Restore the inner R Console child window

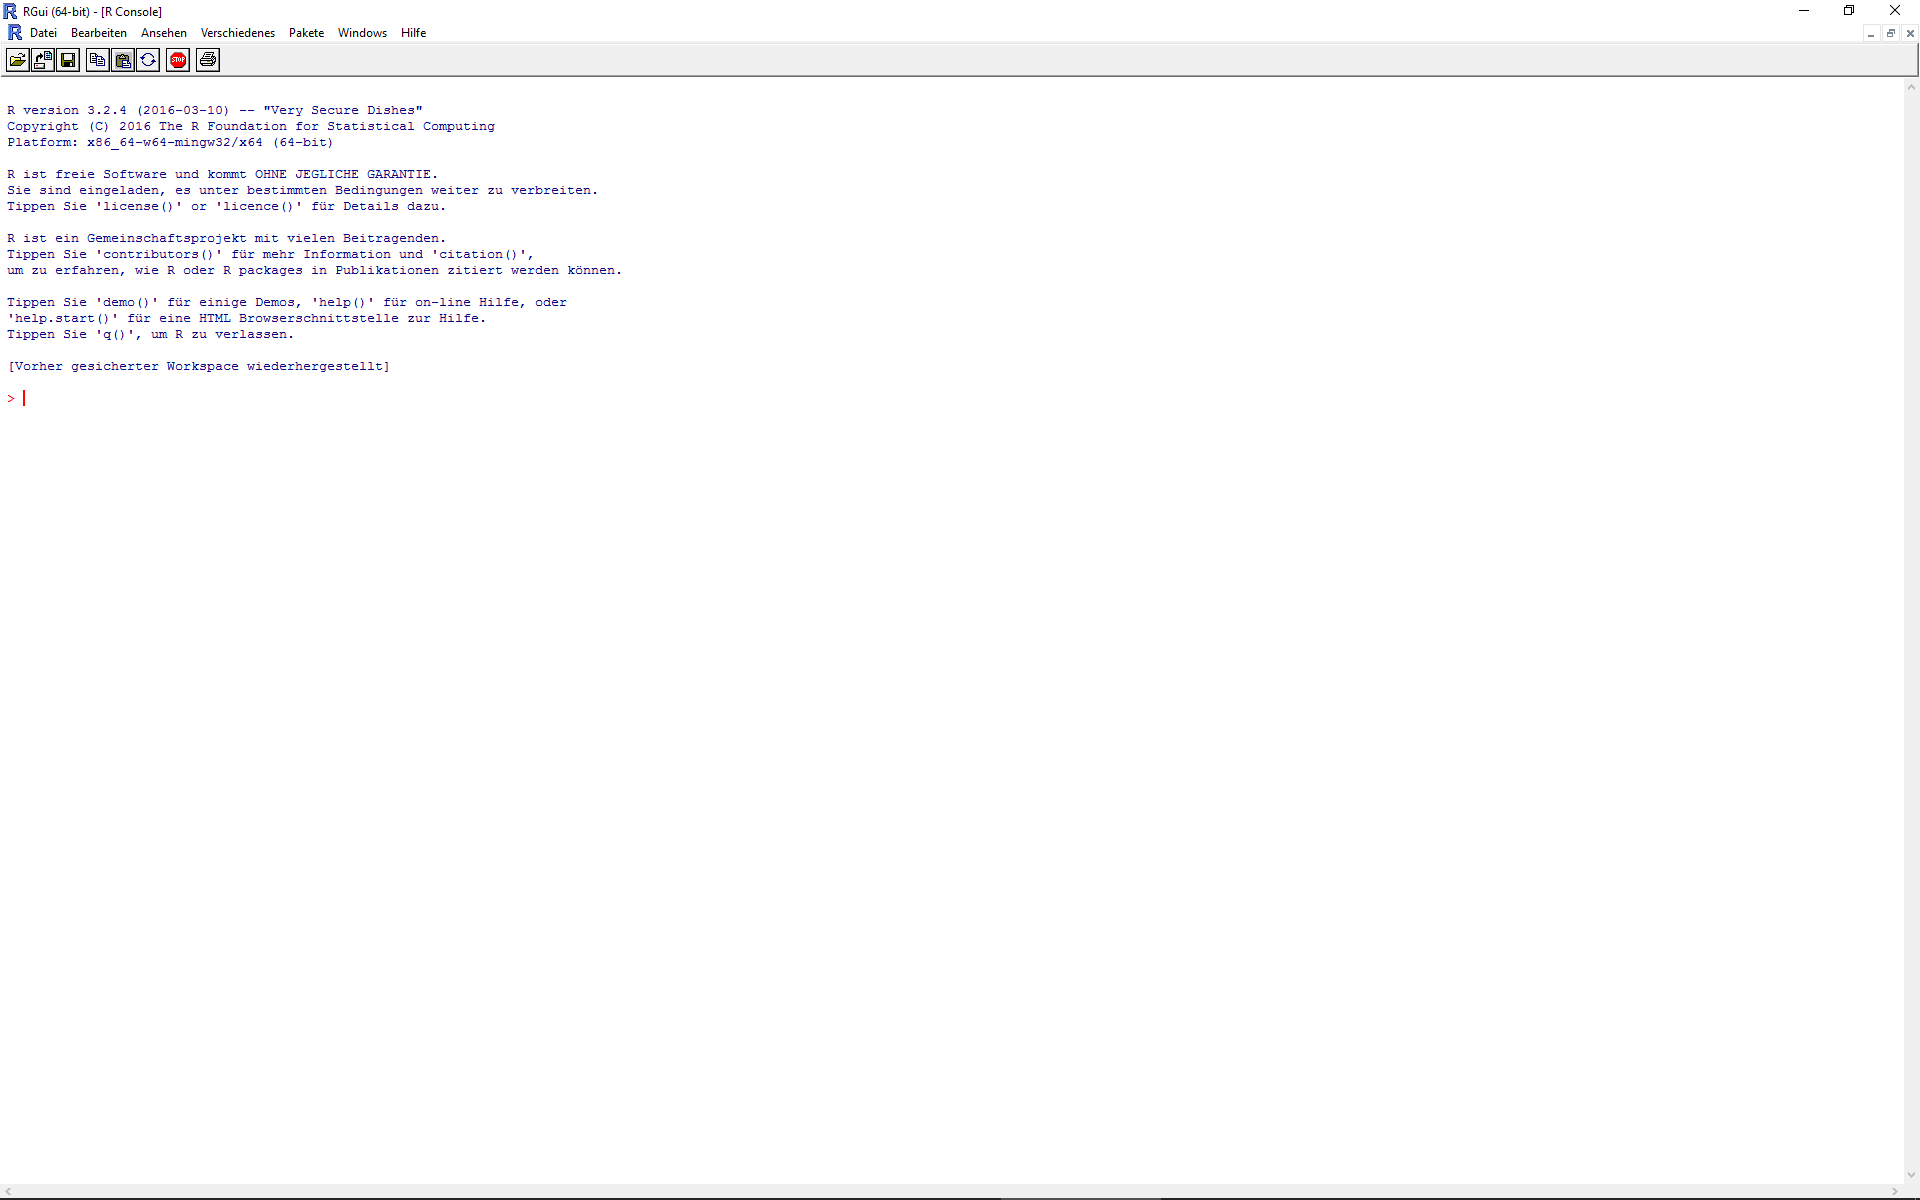click(1890, 33)
